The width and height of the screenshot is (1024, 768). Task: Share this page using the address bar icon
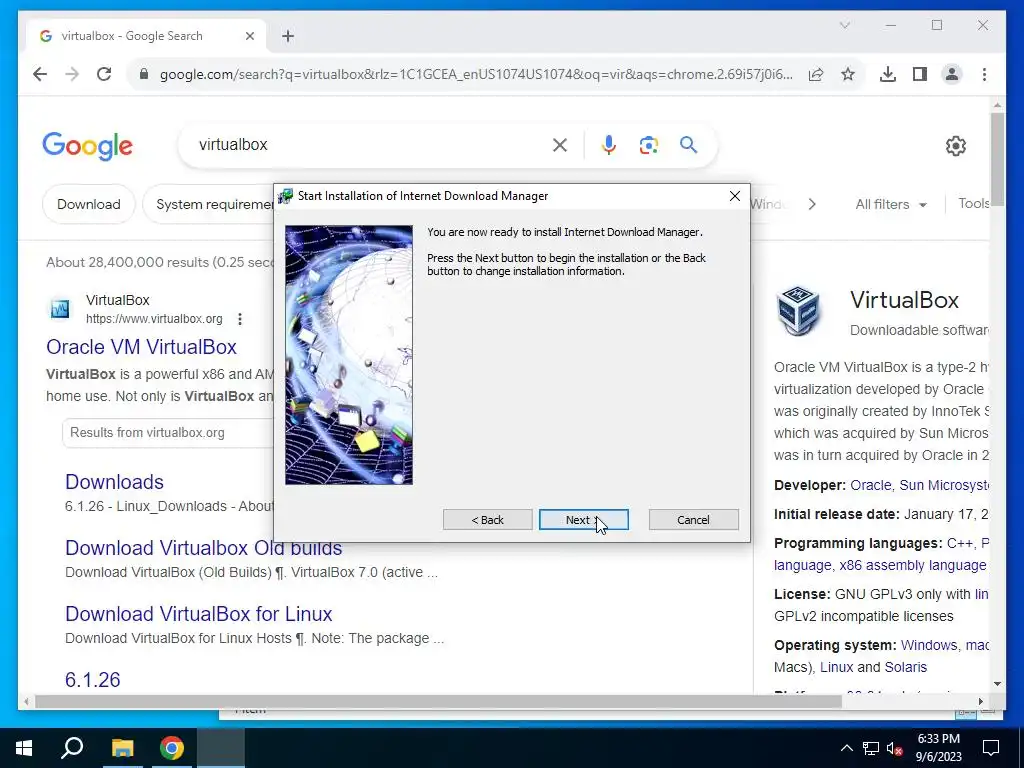click(x=816, y=74)
